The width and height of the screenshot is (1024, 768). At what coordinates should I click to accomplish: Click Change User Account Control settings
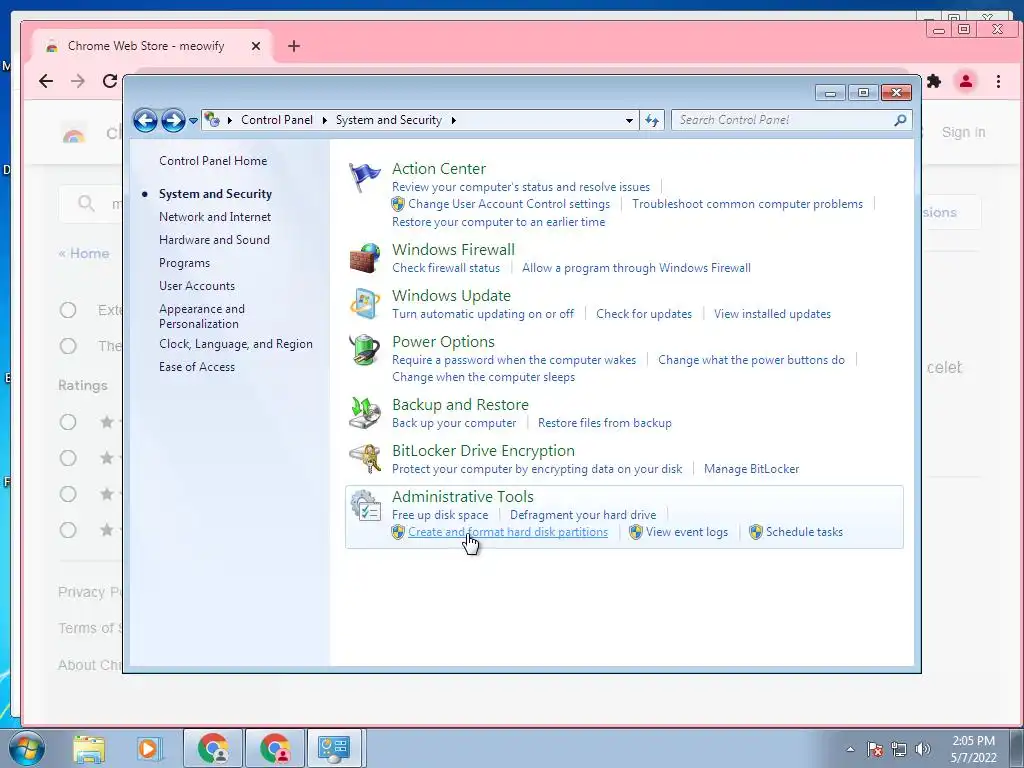[x=509, y=204]
